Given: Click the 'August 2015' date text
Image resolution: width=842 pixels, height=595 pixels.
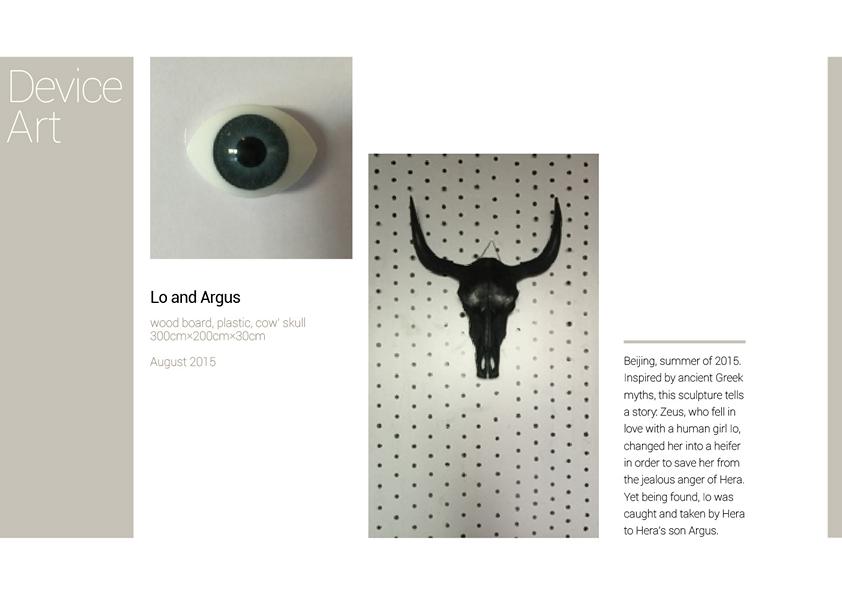Looking at the screenshot, I should [x=183, y=362].
